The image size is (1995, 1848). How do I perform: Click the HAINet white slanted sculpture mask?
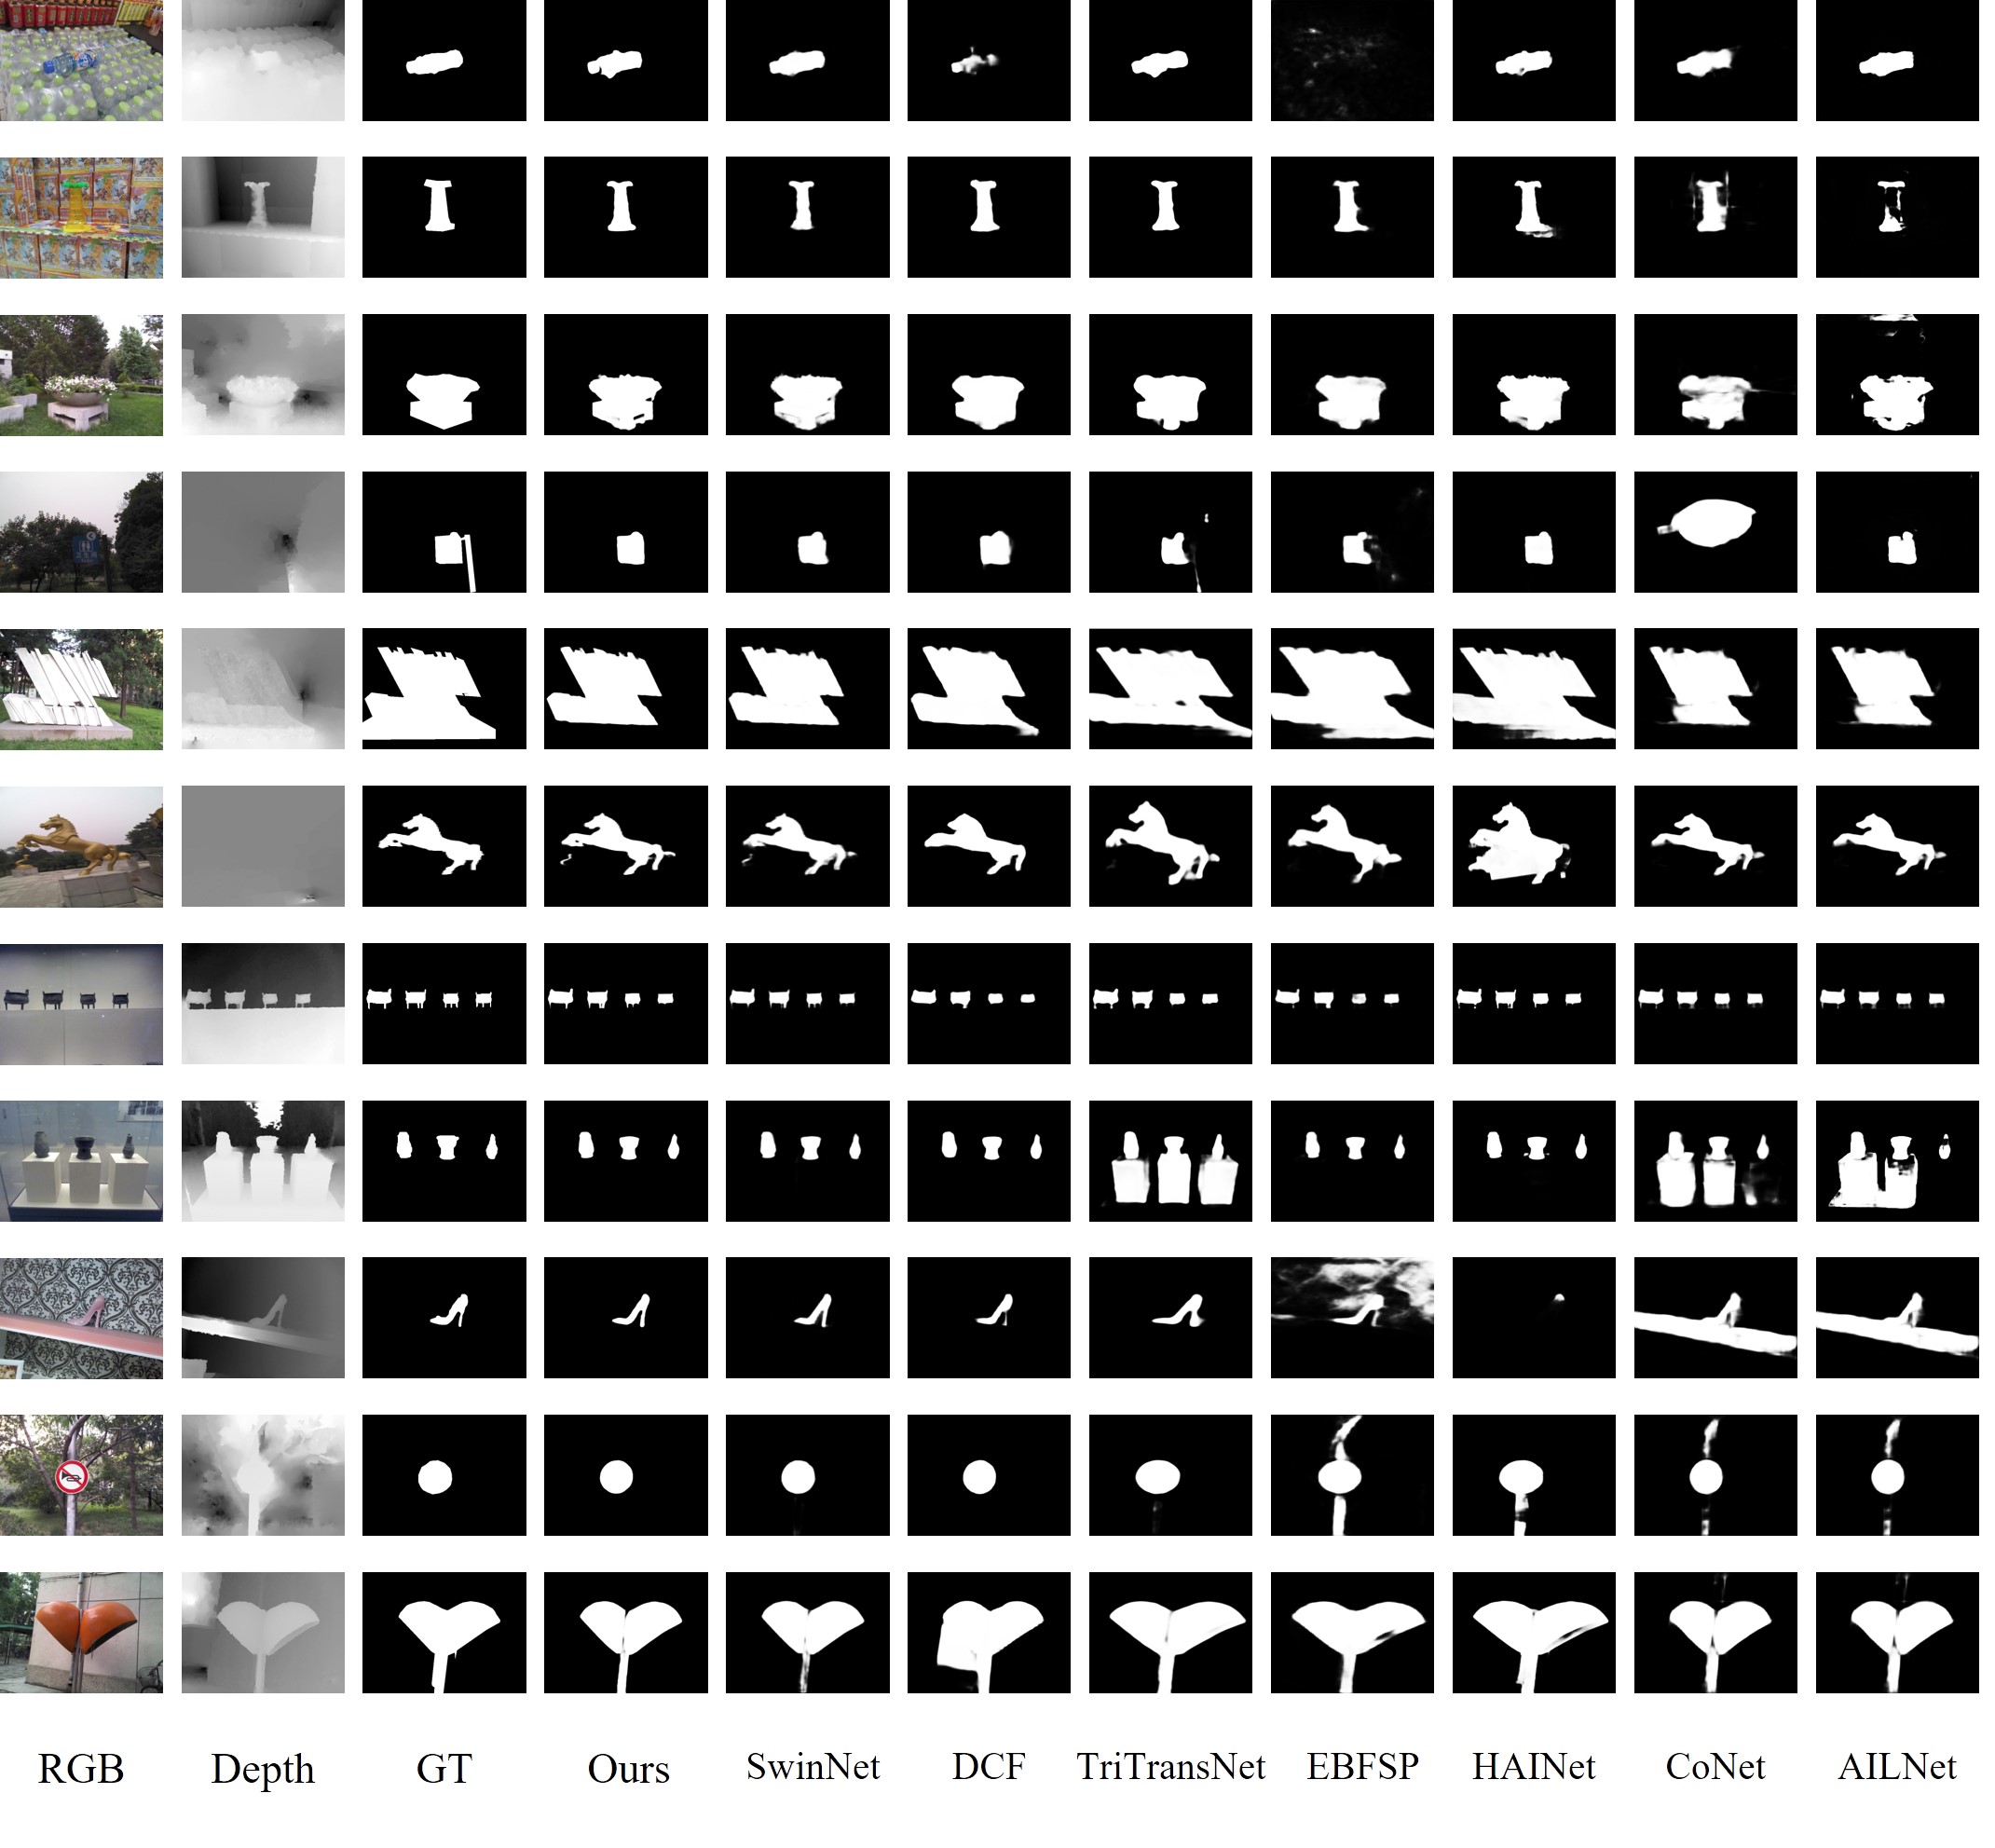pos(1533,689)
